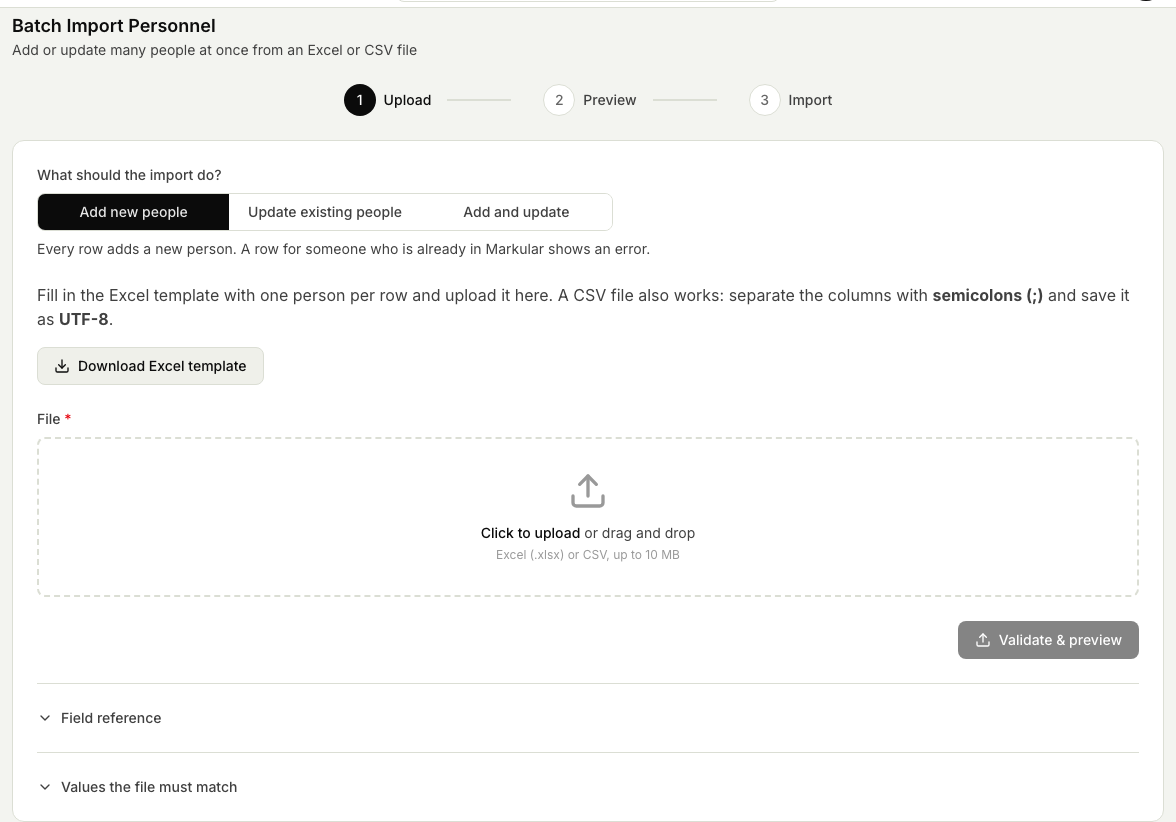Choose the 'Add and update' option

516,212
